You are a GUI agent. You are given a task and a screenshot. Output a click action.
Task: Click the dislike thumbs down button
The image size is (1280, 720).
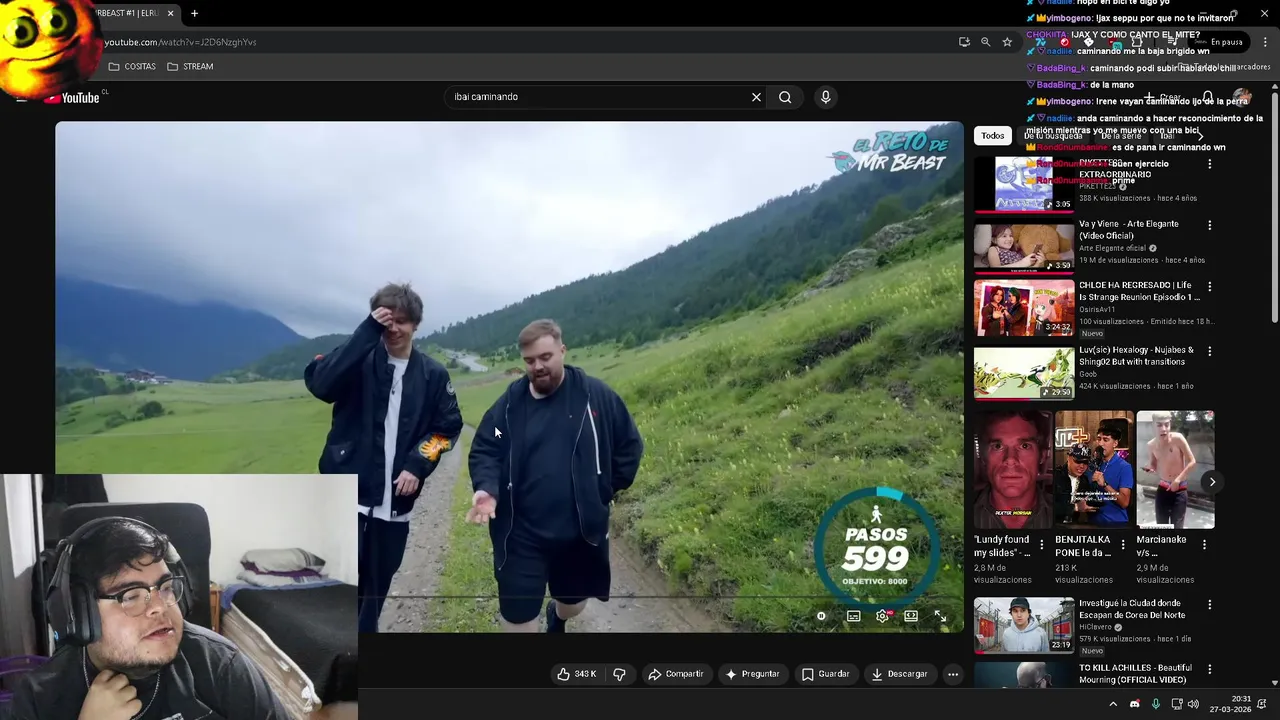619,674
